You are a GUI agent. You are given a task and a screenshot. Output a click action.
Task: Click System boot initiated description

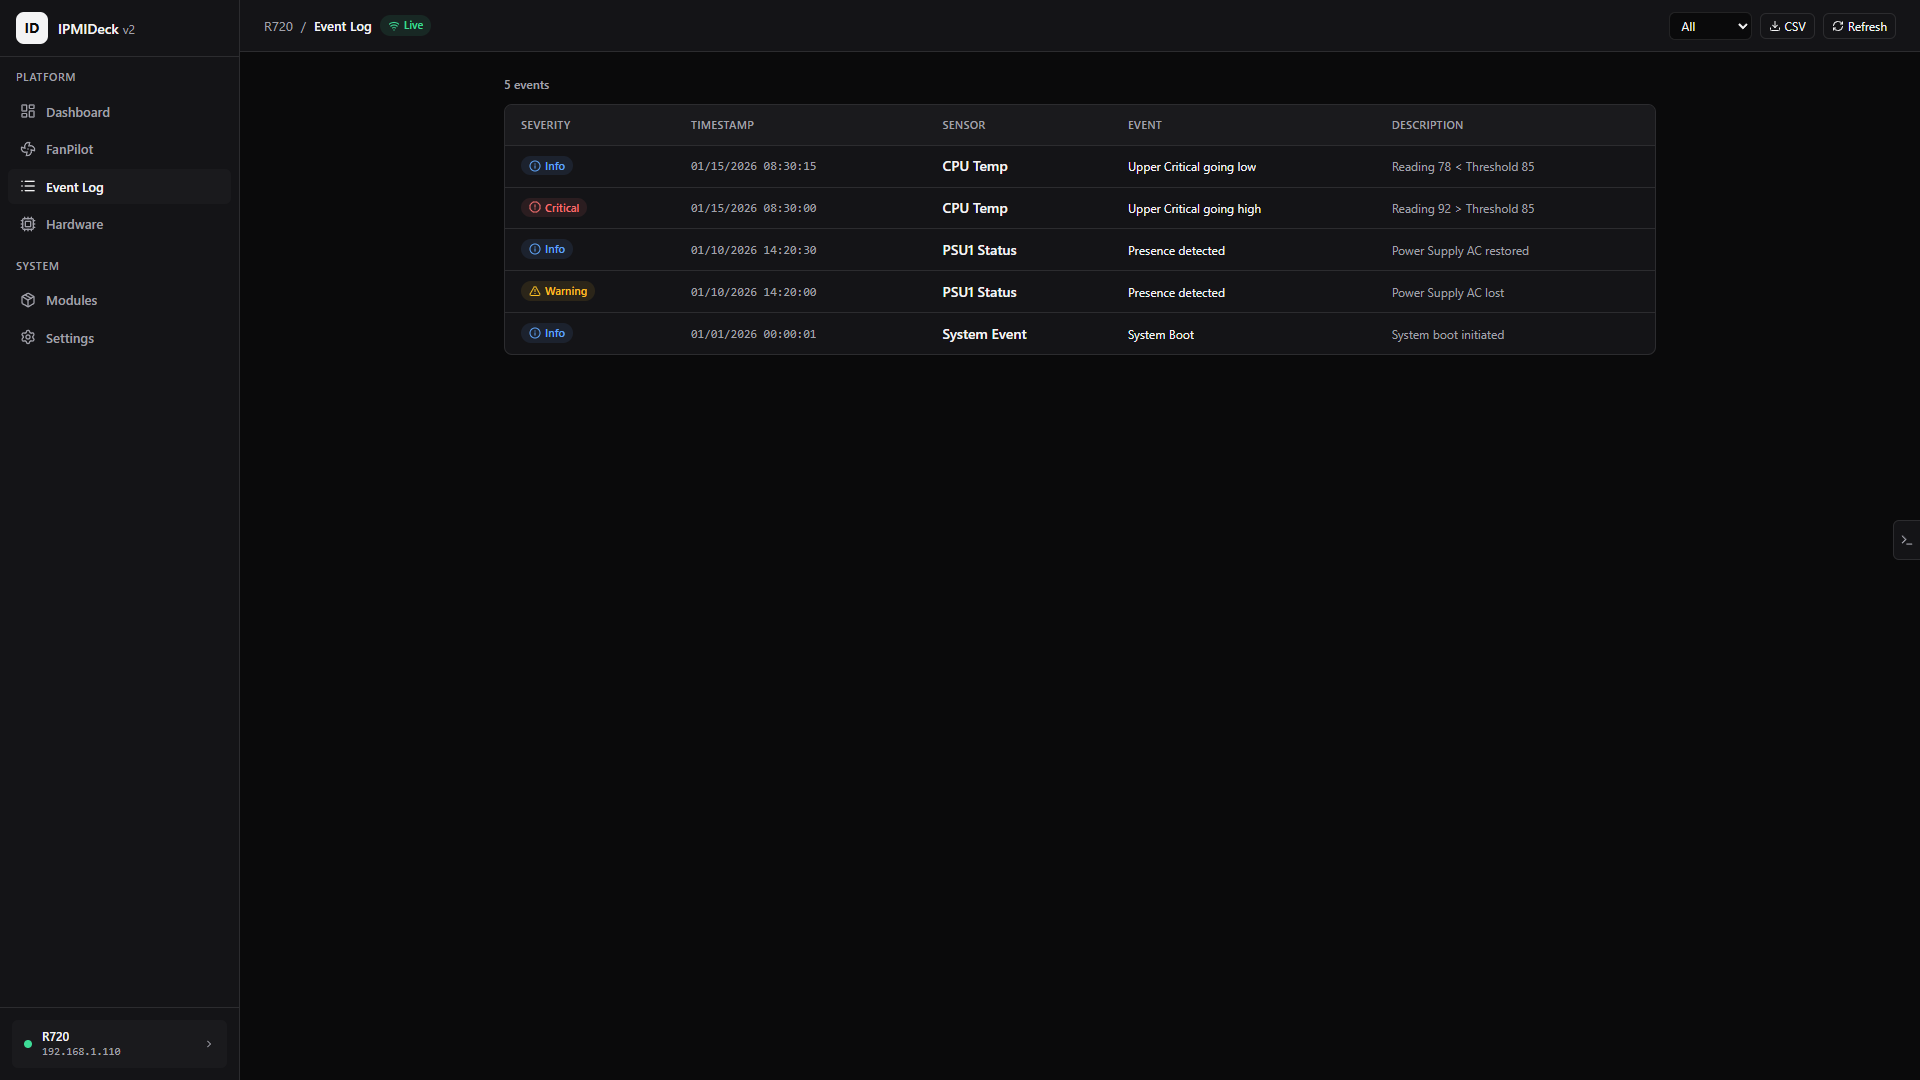click(x=1448, y=335)
